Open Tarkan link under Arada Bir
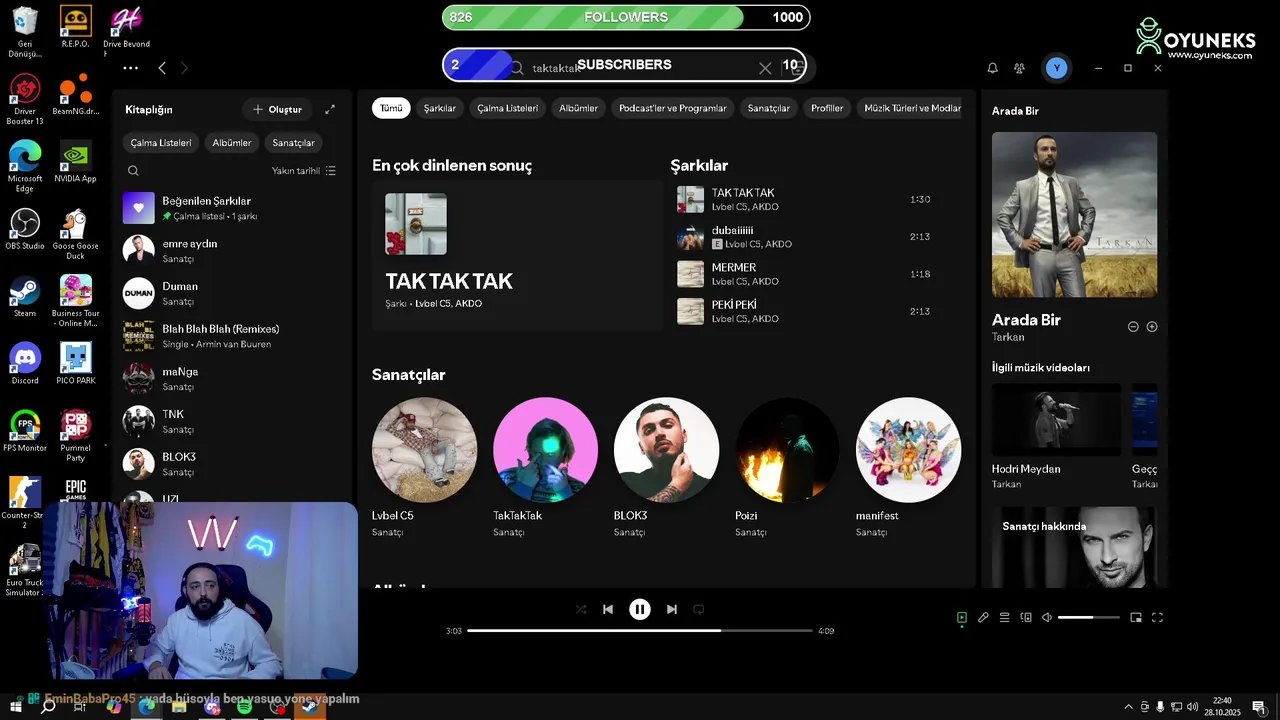This screenshot has height=720, width=1280. coord(1008,337)
